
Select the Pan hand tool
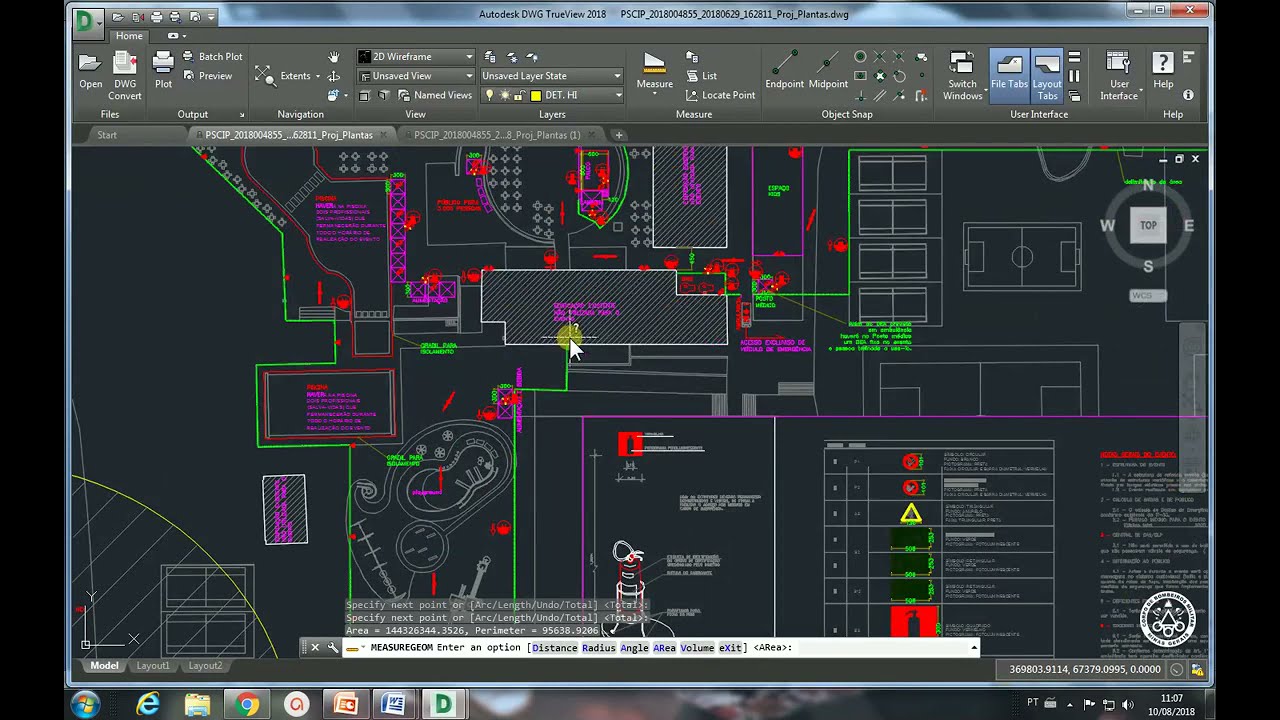[x=334, y=57]
